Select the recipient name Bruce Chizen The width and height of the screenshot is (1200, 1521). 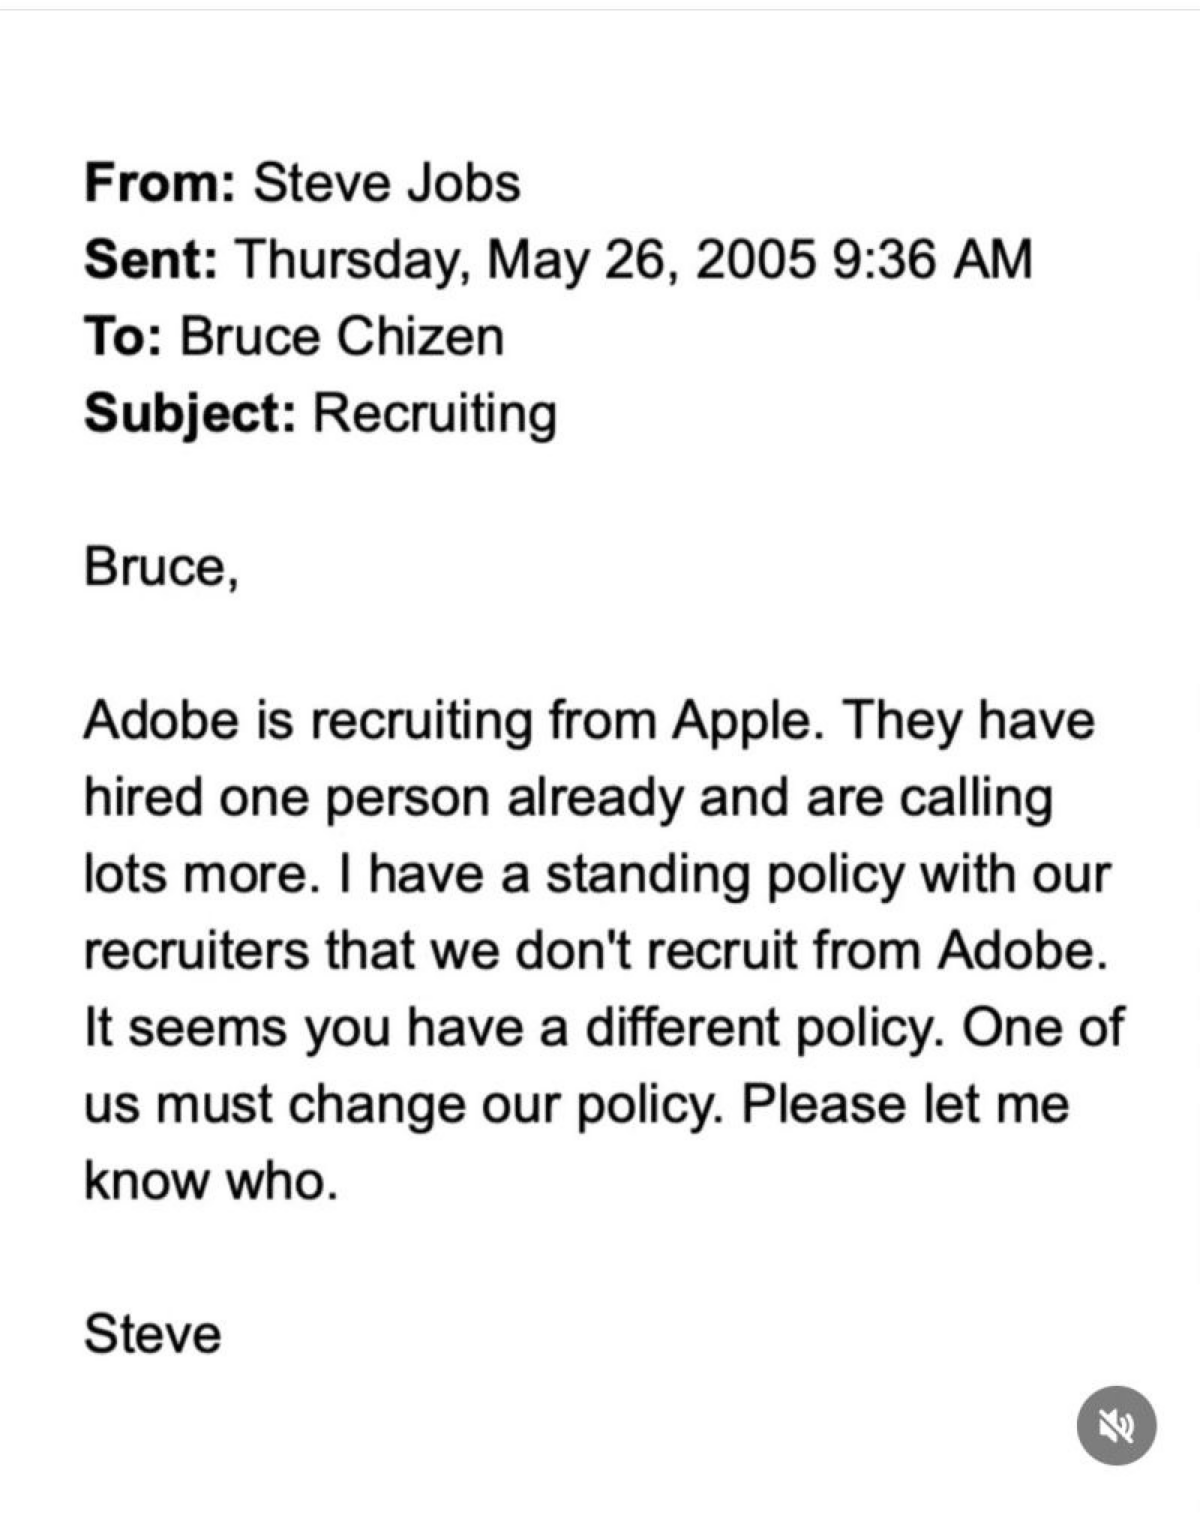(342, 336)
